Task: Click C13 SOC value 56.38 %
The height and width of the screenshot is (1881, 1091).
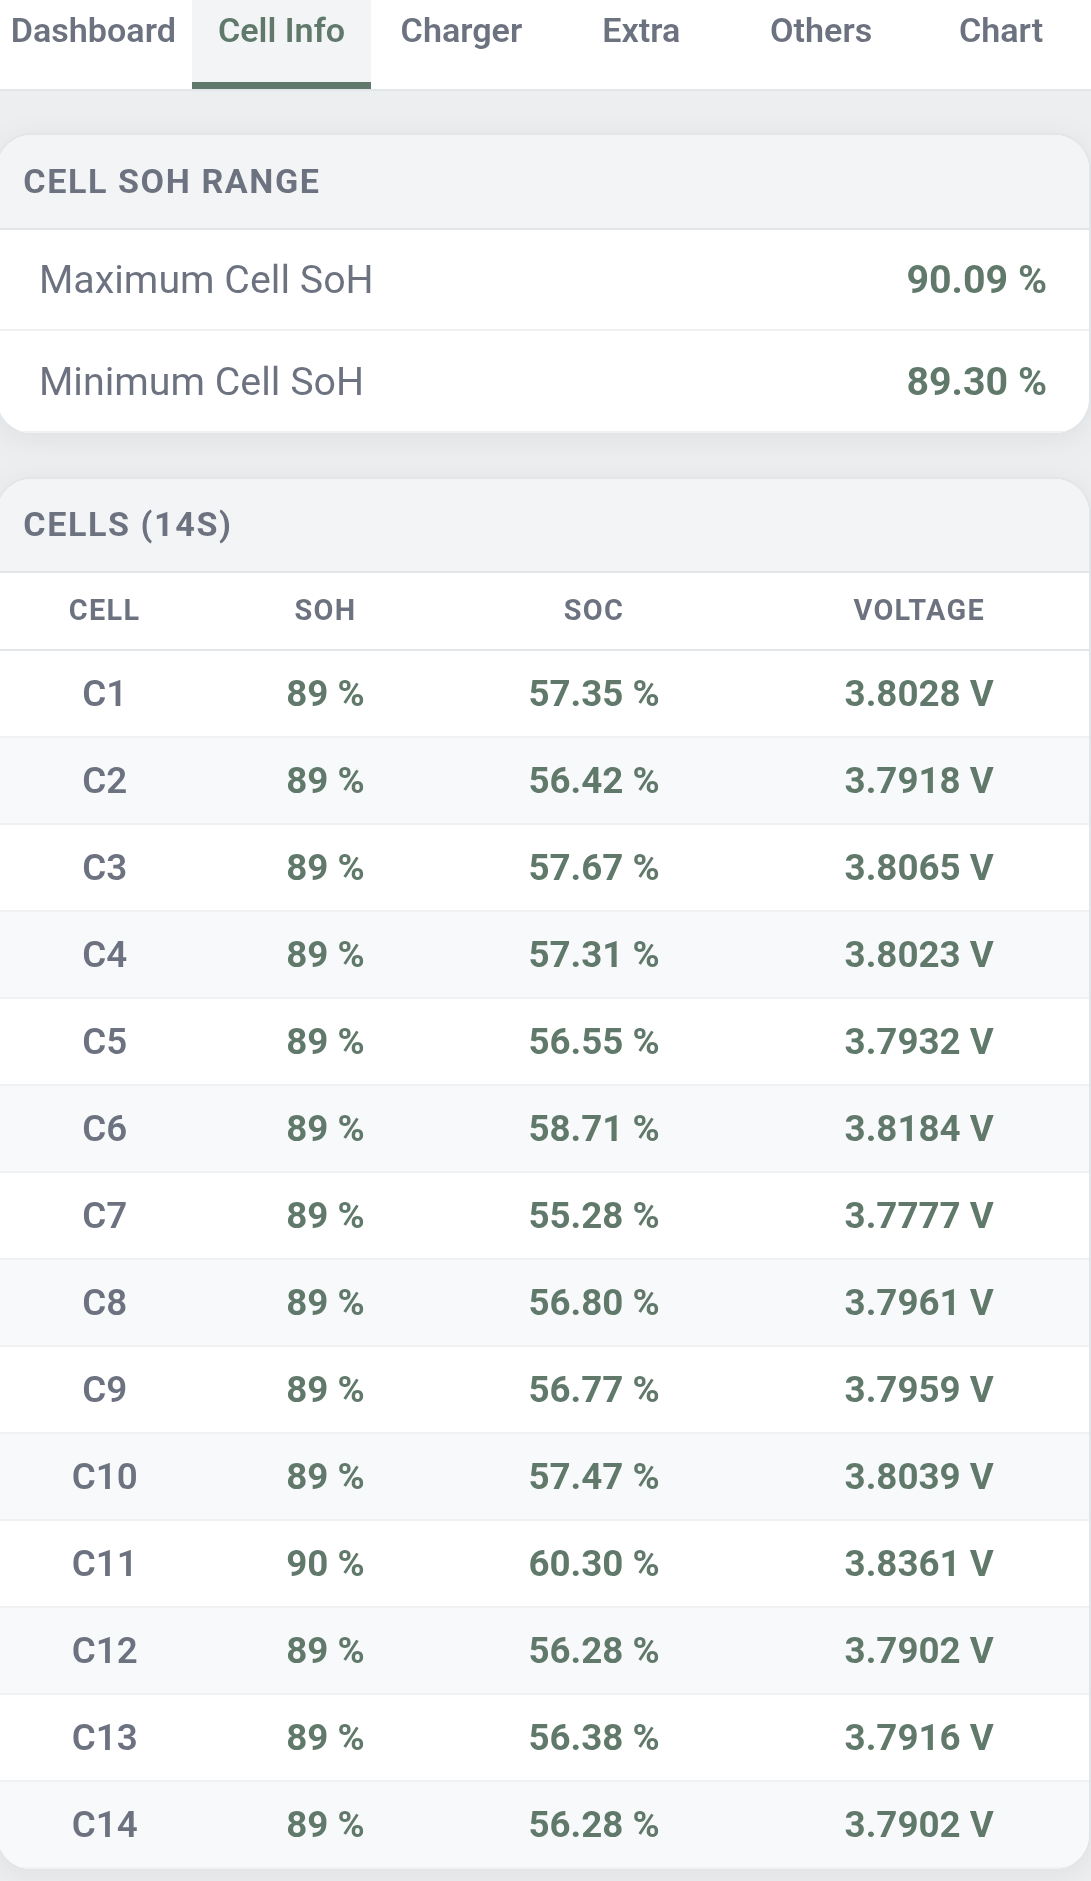Action: tap(594, 1738)
